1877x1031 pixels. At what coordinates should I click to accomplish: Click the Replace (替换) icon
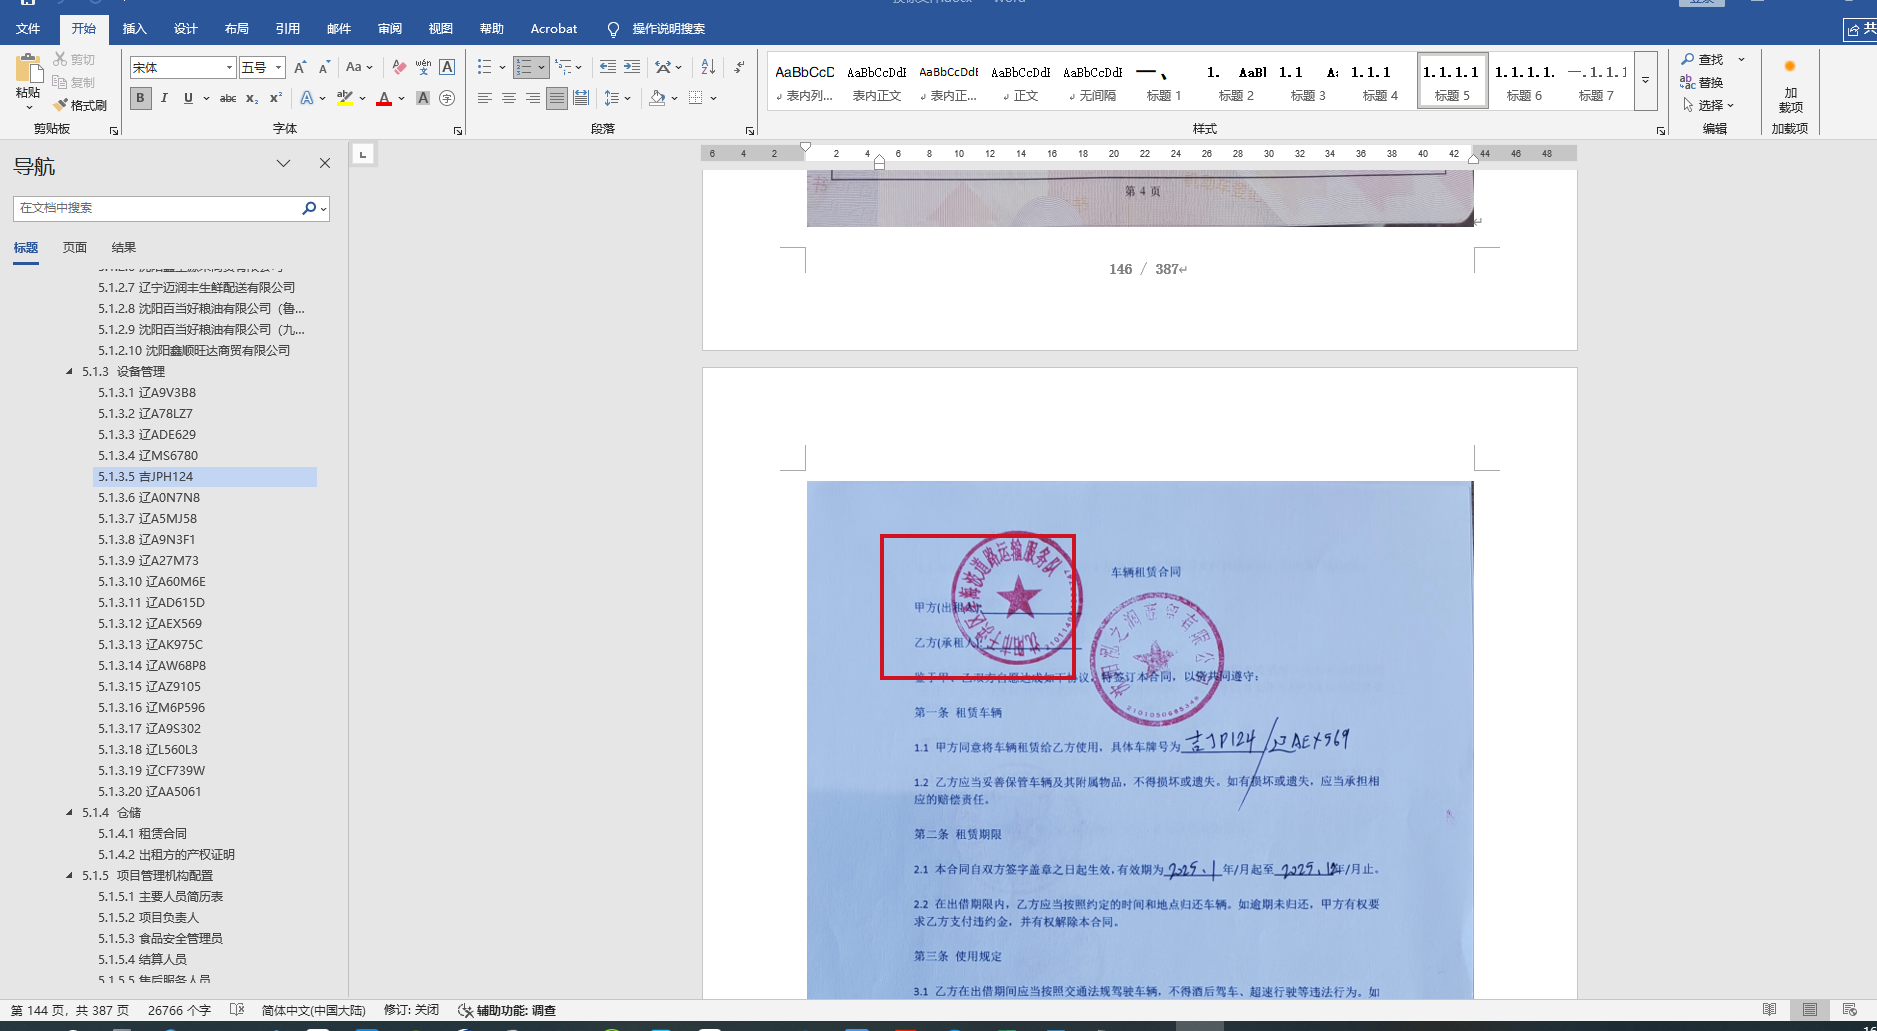[1701, 82]
